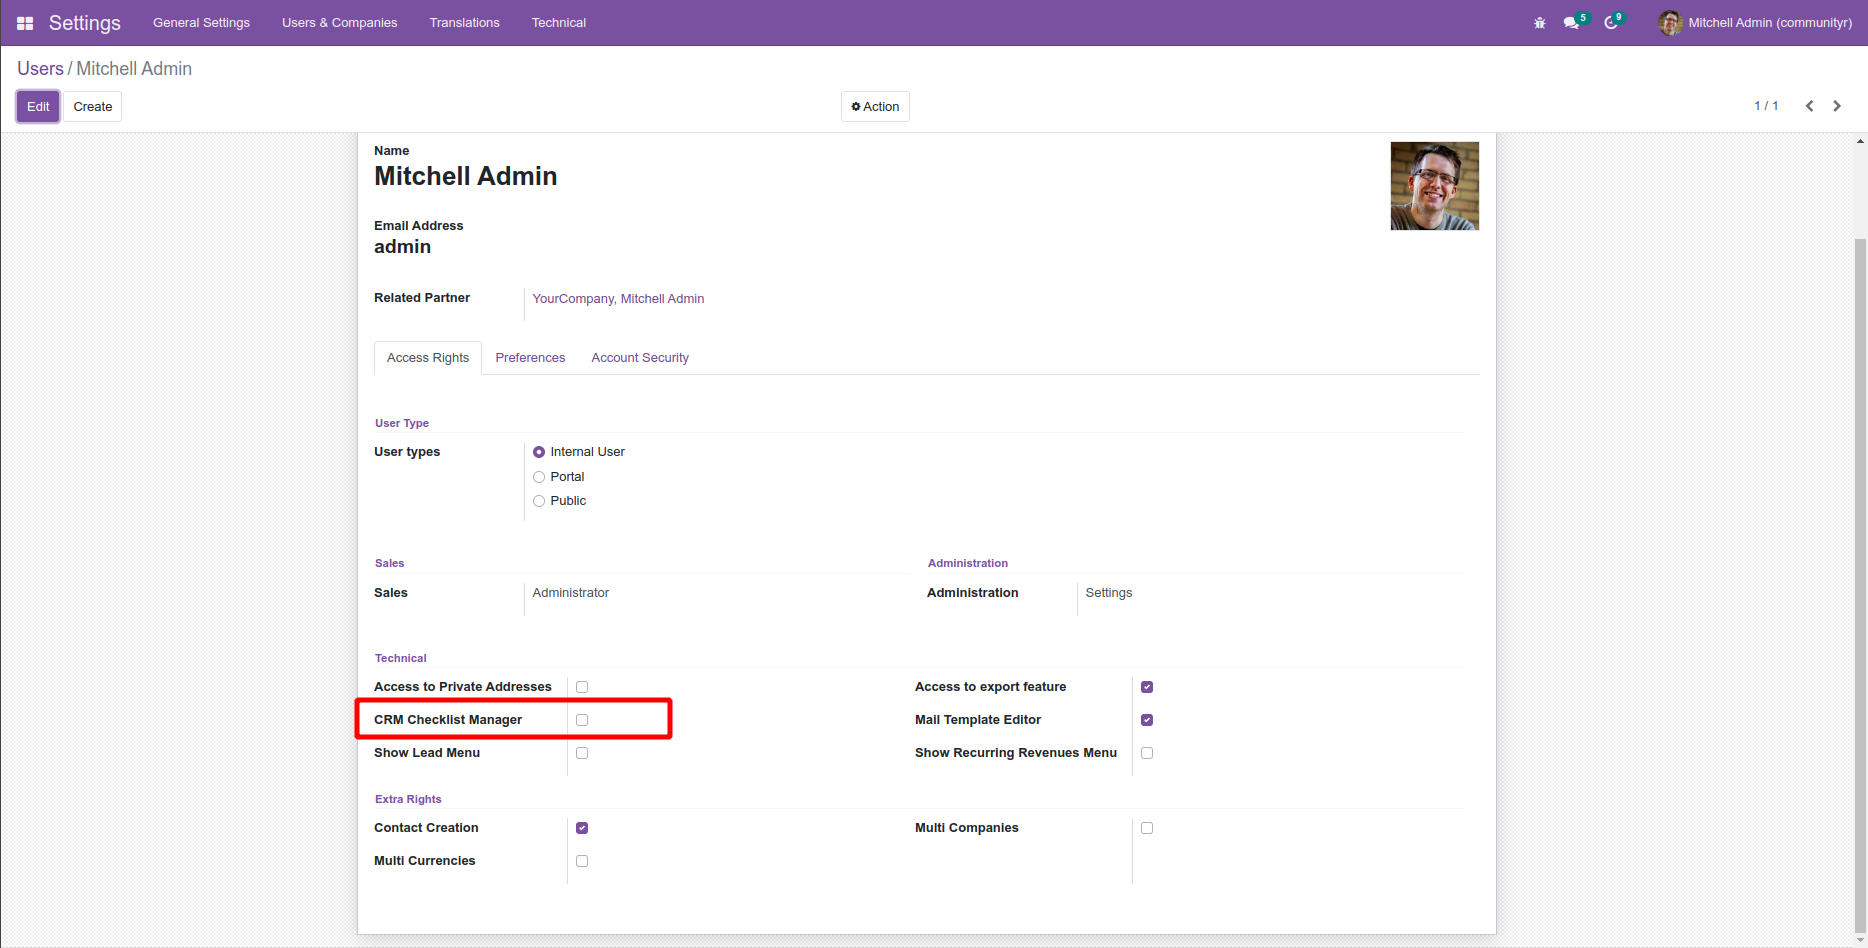Click the Edit button
The image size is (1868, 948).
pos(38,107)
